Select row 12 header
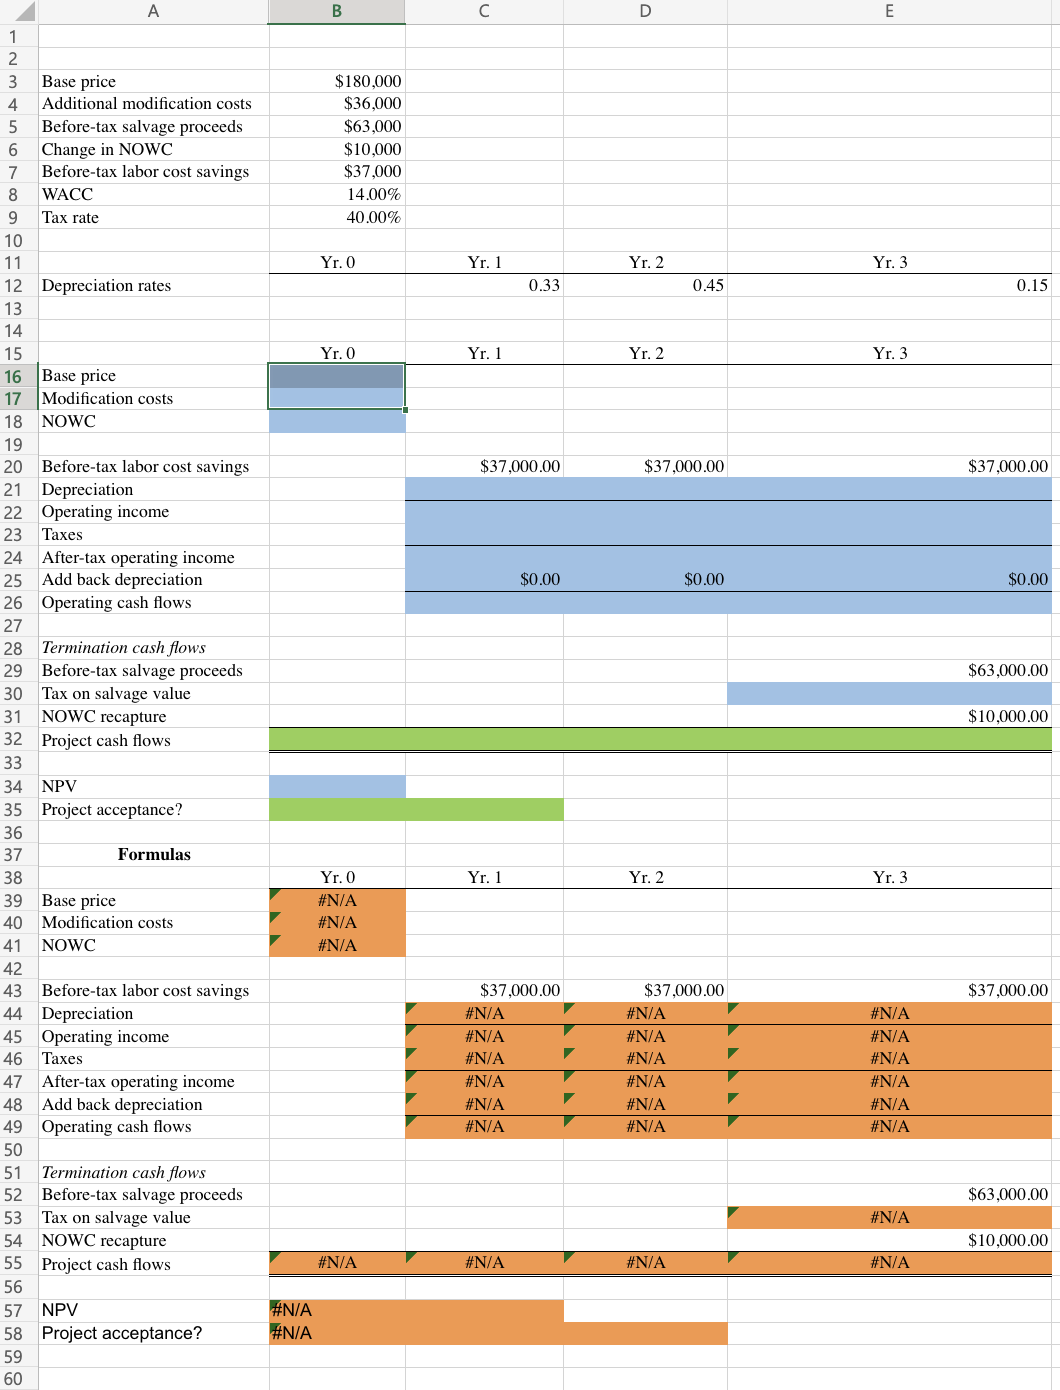 pos(14,285)
